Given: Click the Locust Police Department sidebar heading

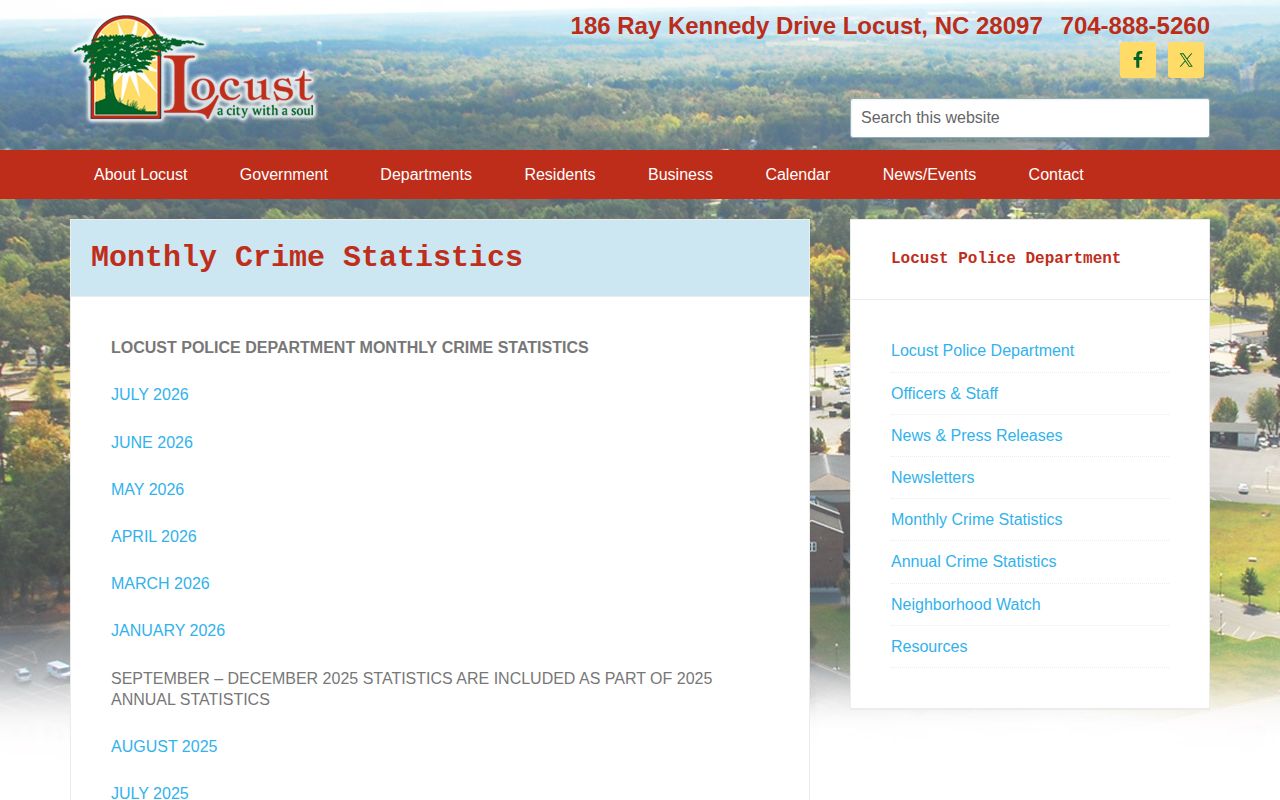Looking at the screenshot, I should pos(1005,258).
